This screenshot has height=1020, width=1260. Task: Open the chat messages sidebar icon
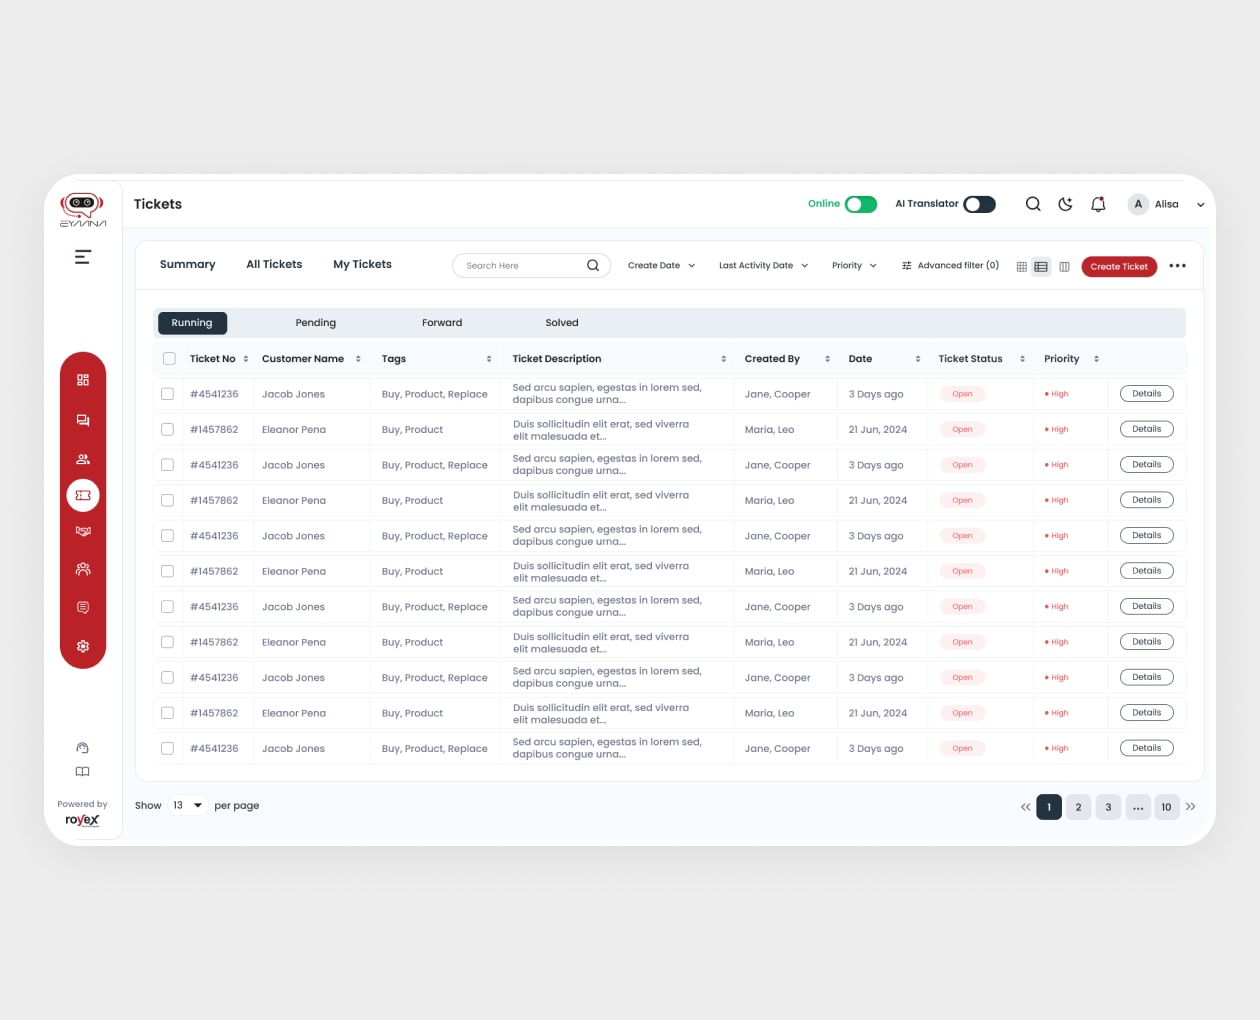[83, 420]
